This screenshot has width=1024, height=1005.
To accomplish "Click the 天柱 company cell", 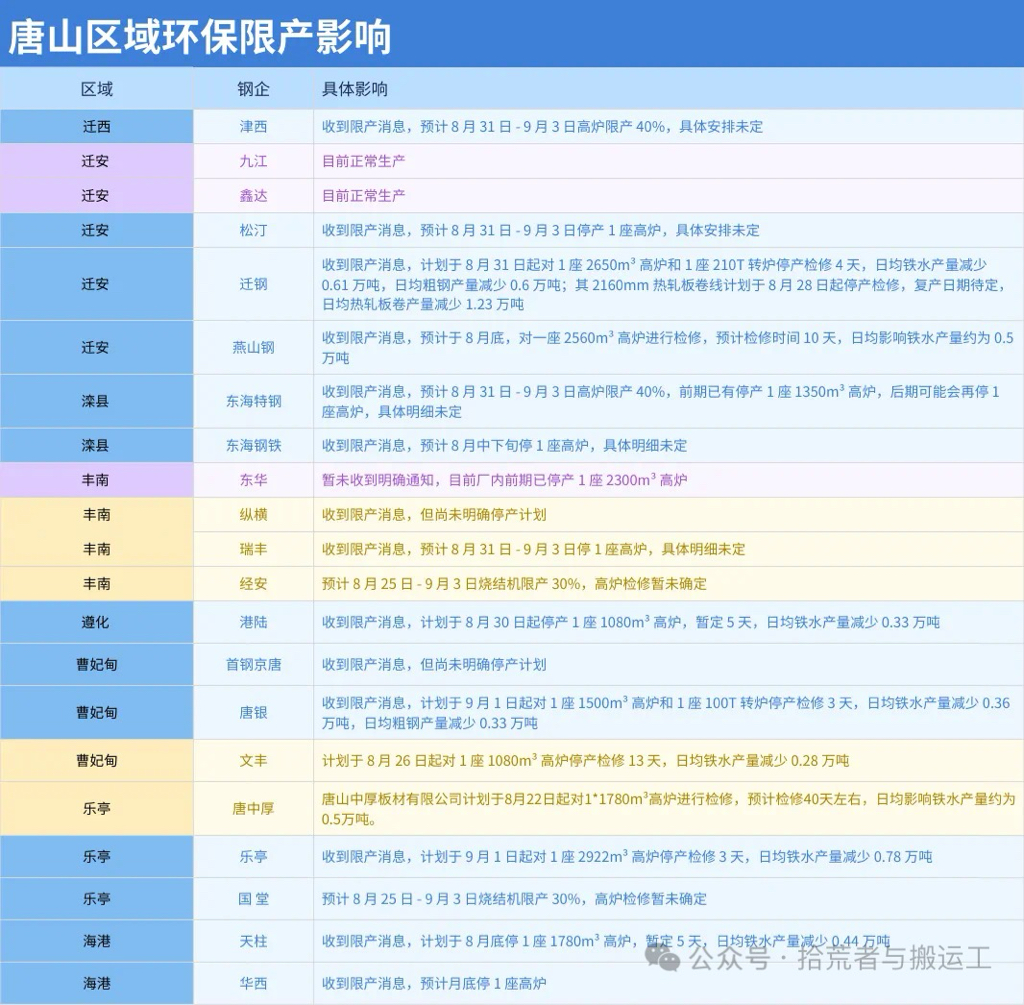I will pyautogui.click(x=253, y=942).
